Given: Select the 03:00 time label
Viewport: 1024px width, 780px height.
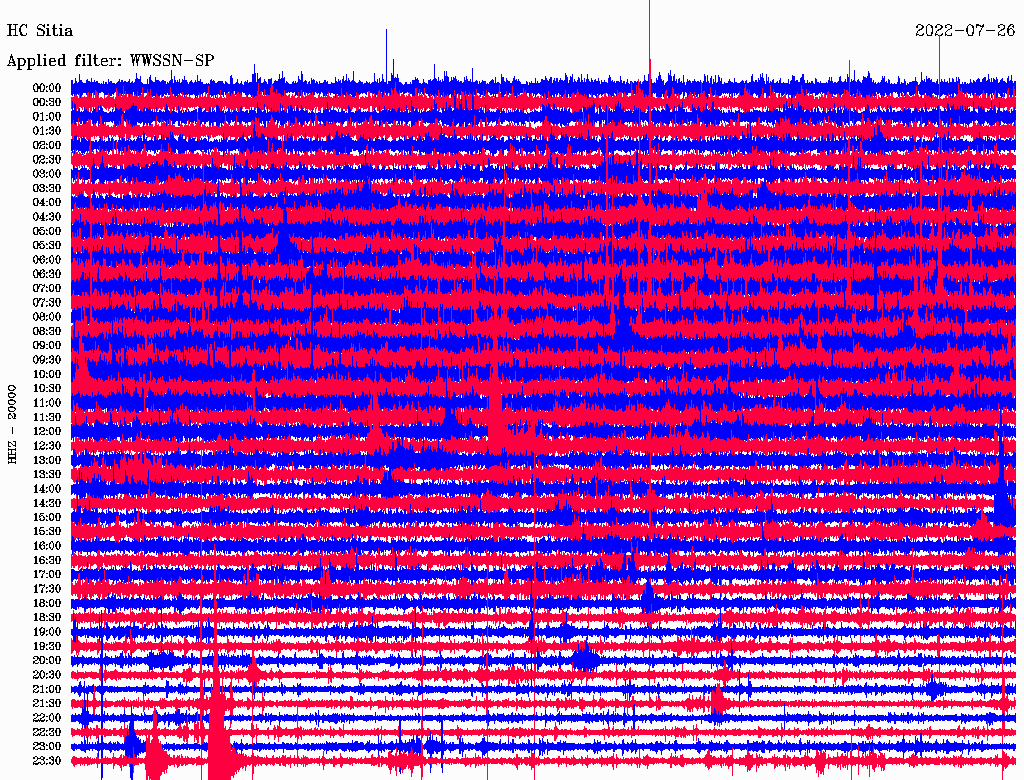Looking at the screenshot, I should (x=47, y=174).
